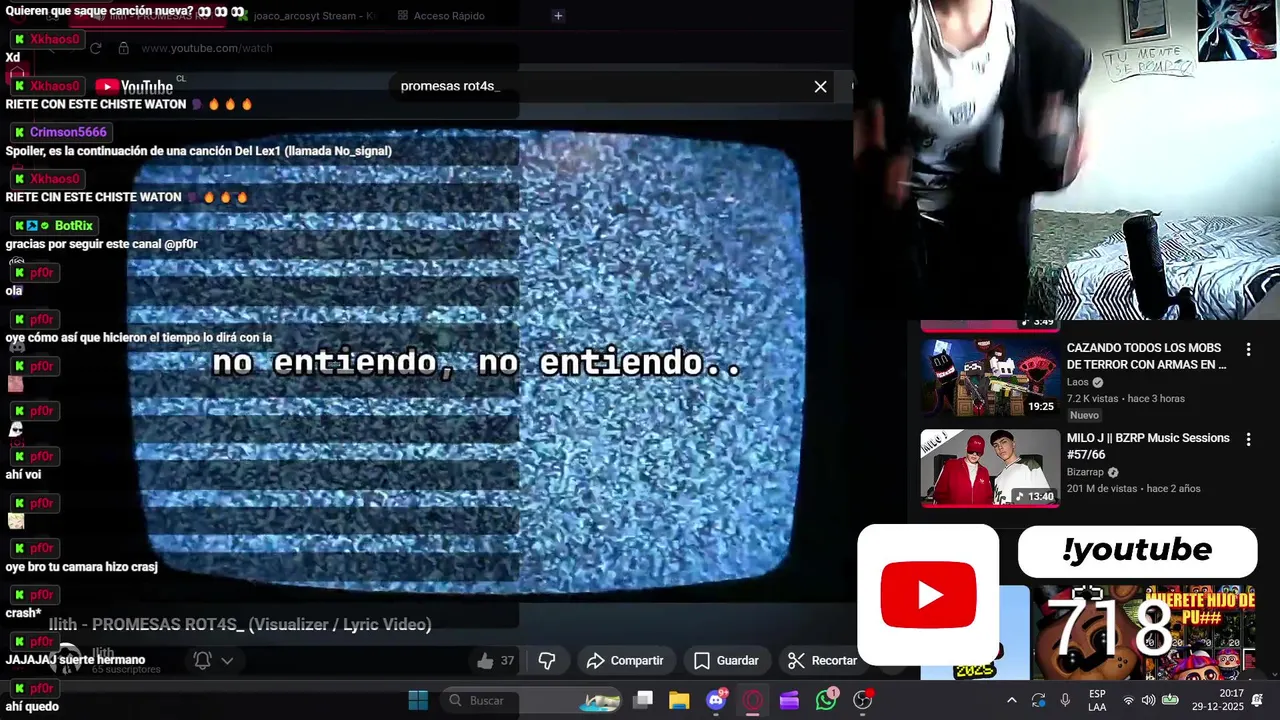Open the Compartir share dialog
Image resolution: width=1280 pixels, height=720 pixels.
click(x=625, y=661)
